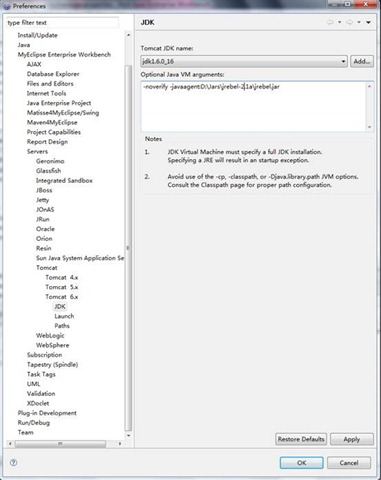Open the view menu triangle in header
Screen dimensions: 381x480
click(x=368, y=22)
